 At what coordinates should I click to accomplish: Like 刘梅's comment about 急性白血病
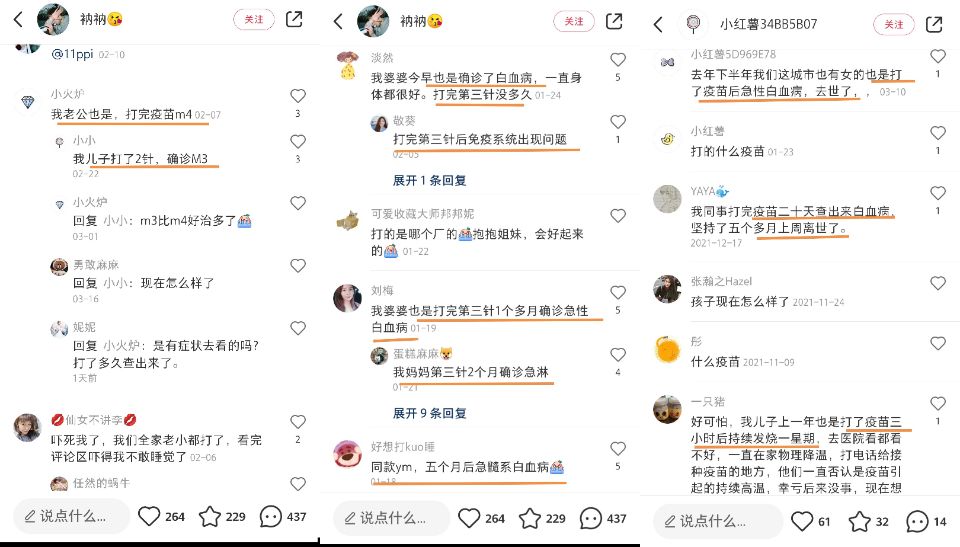pyautogui.click(x=618, y=293)
